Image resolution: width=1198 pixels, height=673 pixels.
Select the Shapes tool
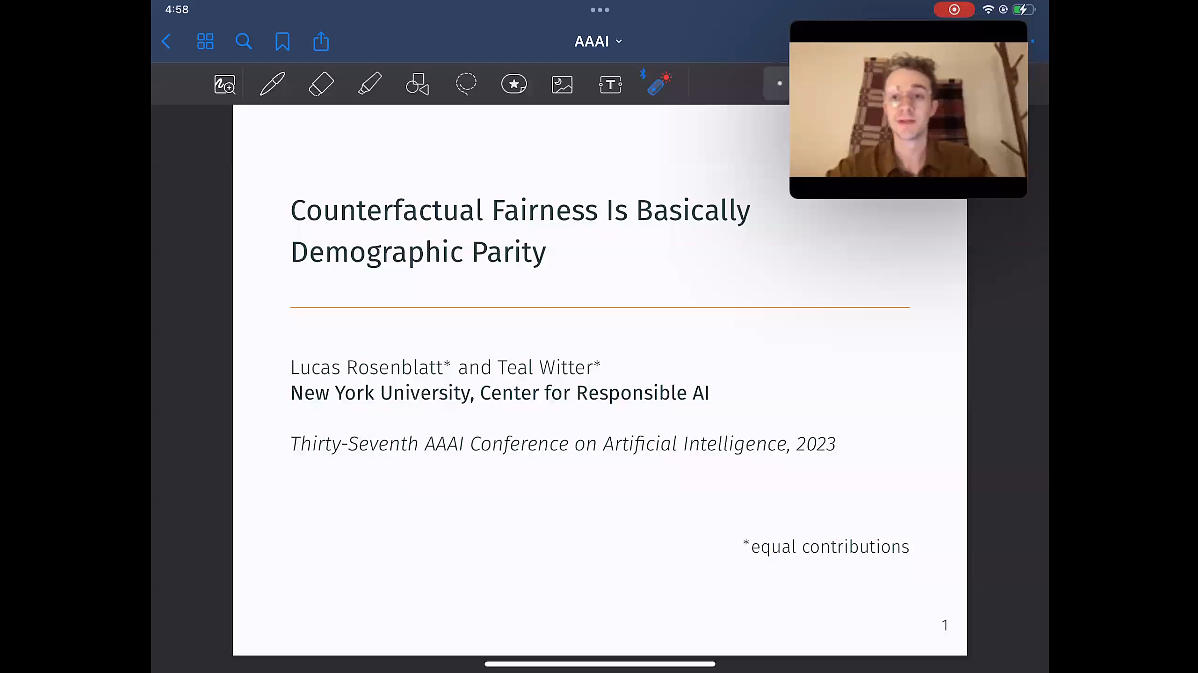[x=417, y=83]
